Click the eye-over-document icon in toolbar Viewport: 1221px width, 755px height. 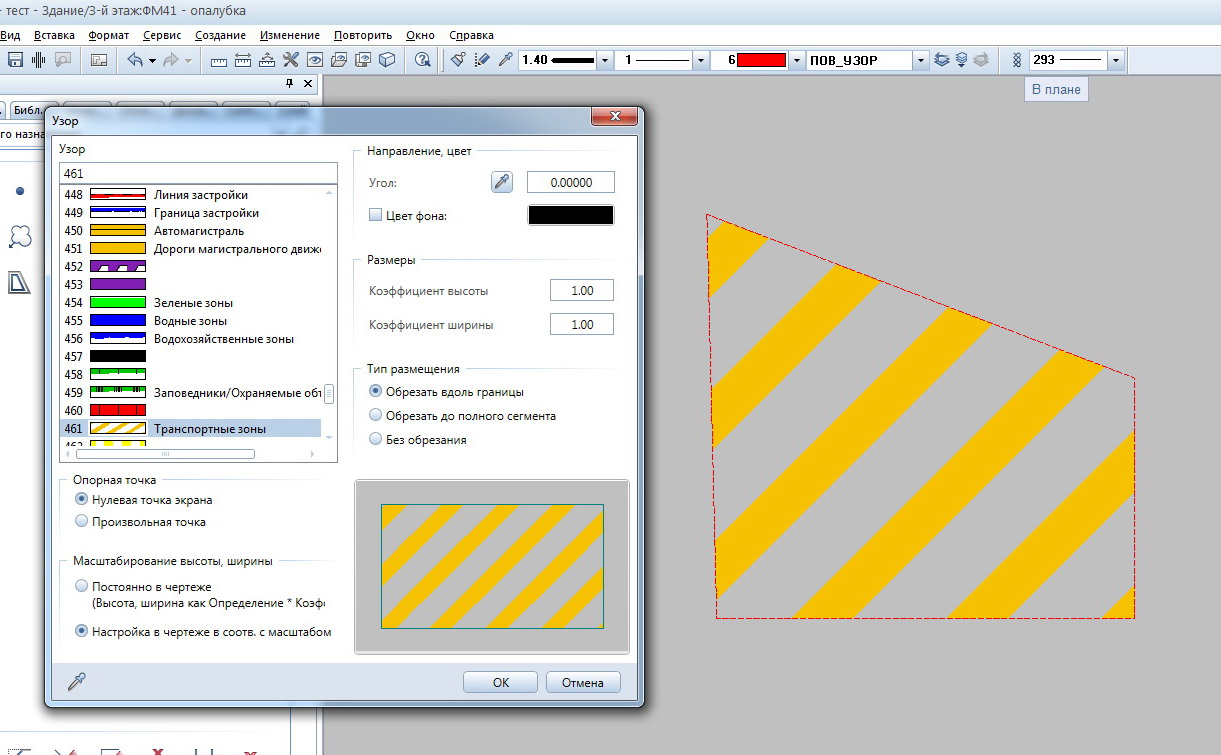(x=363, y=59)
